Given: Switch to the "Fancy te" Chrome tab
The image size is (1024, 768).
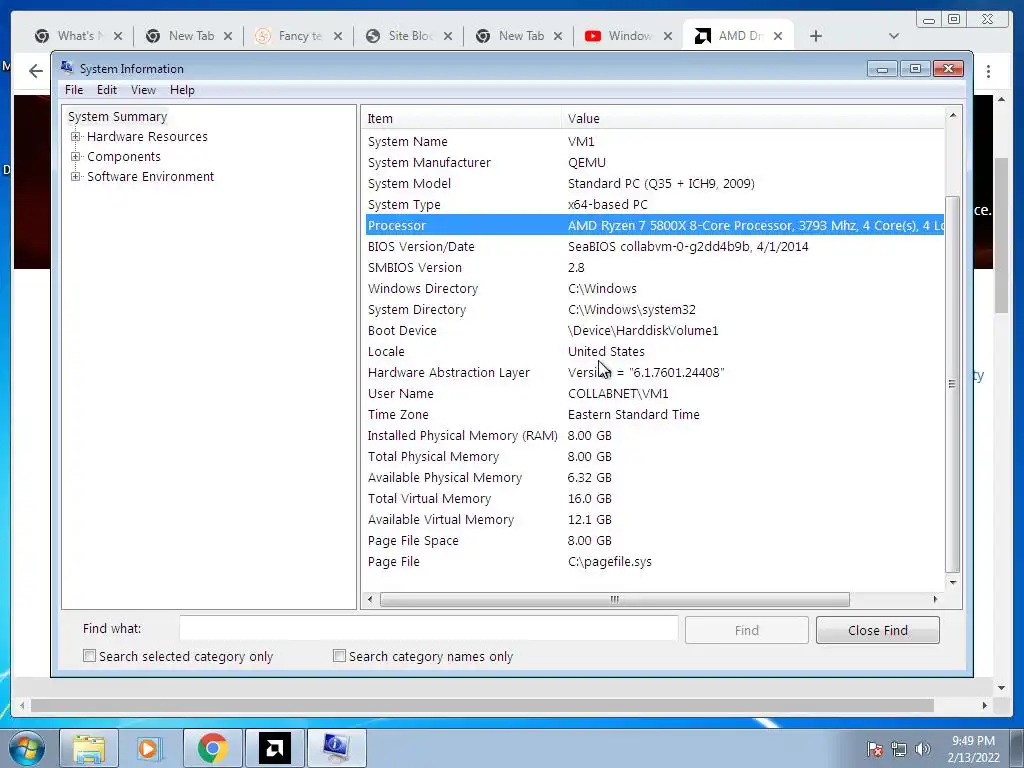Looking at the screenshot, I should (299, 36).
